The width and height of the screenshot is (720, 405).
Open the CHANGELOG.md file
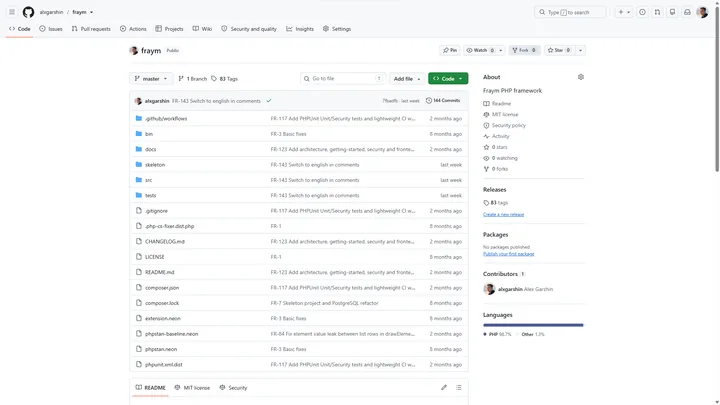pos(164,242)
